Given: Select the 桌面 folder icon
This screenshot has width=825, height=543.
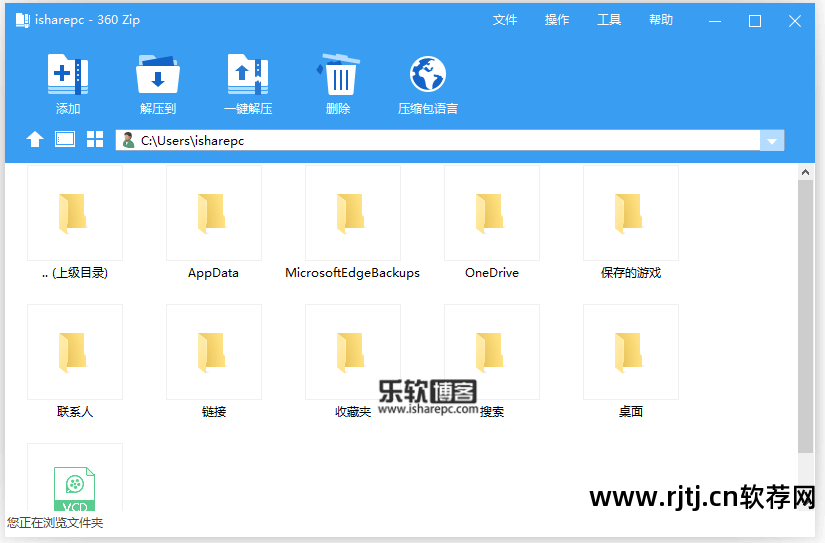Looking at the screenshot, I should coord(628,352).
